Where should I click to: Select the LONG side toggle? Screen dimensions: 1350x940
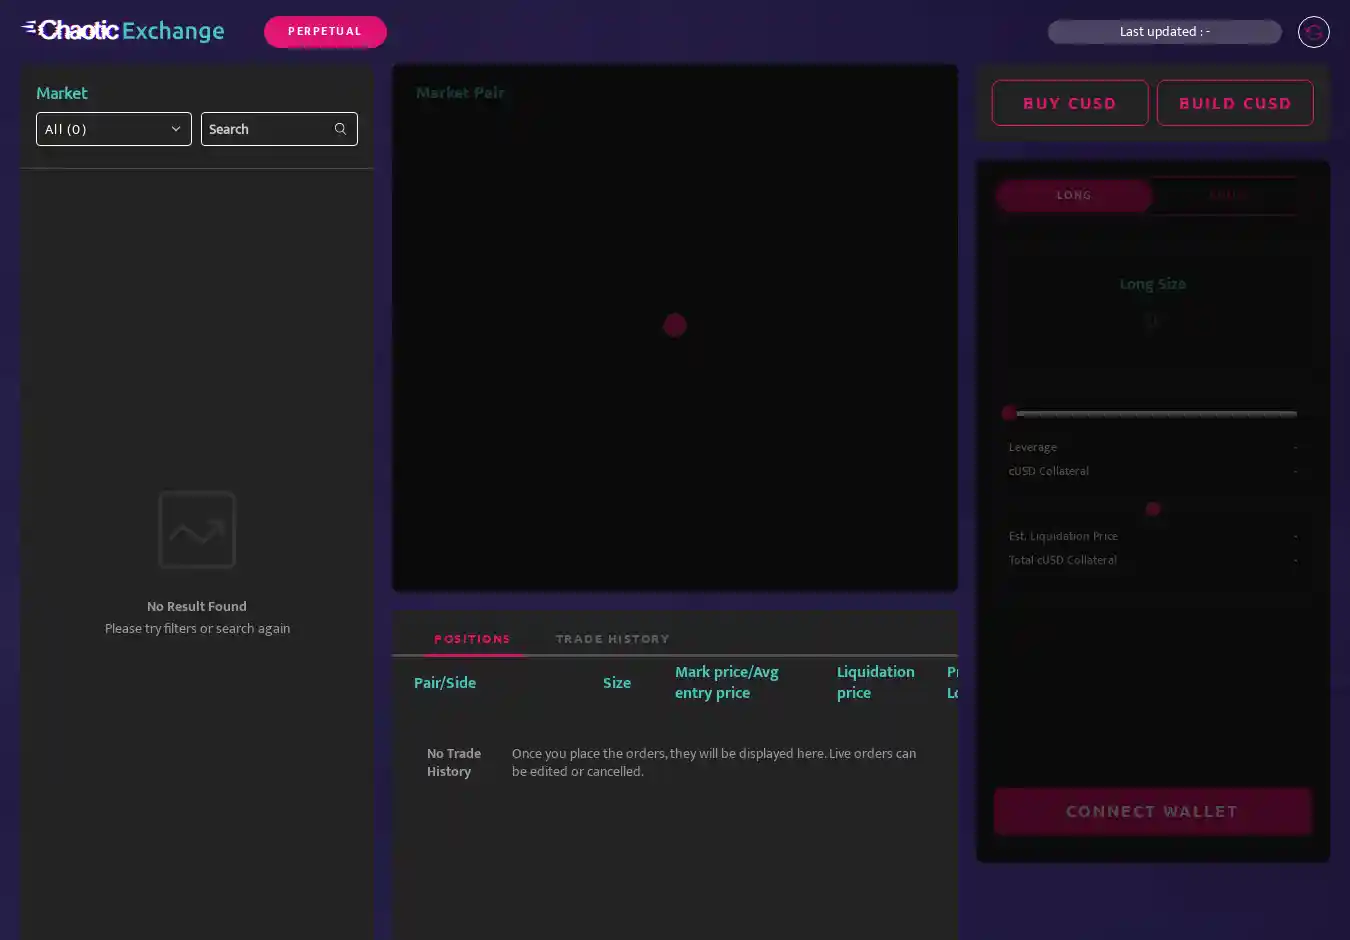point(1073,195)
